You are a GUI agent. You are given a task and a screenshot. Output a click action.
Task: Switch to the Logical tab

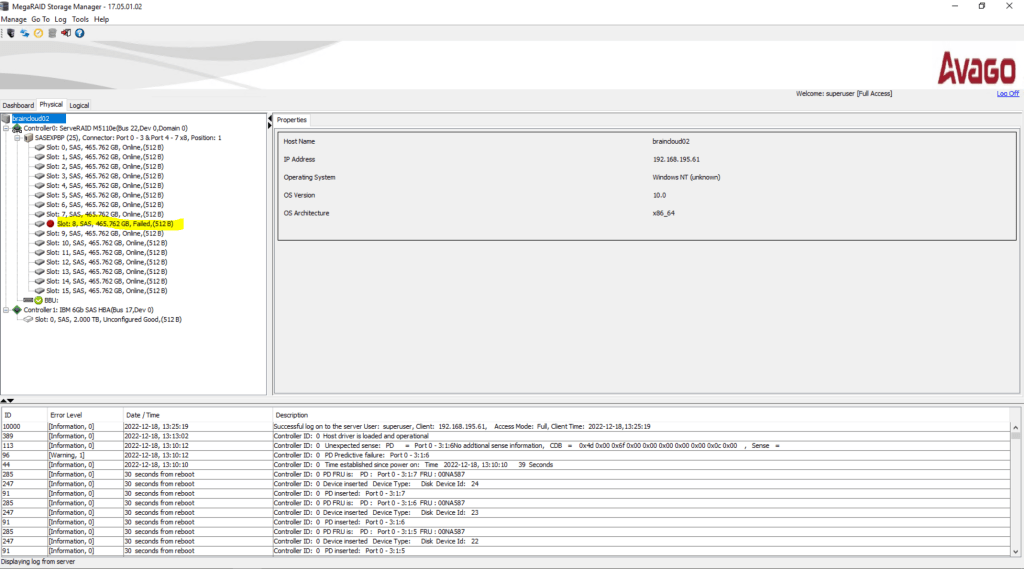tap(79, 105)
